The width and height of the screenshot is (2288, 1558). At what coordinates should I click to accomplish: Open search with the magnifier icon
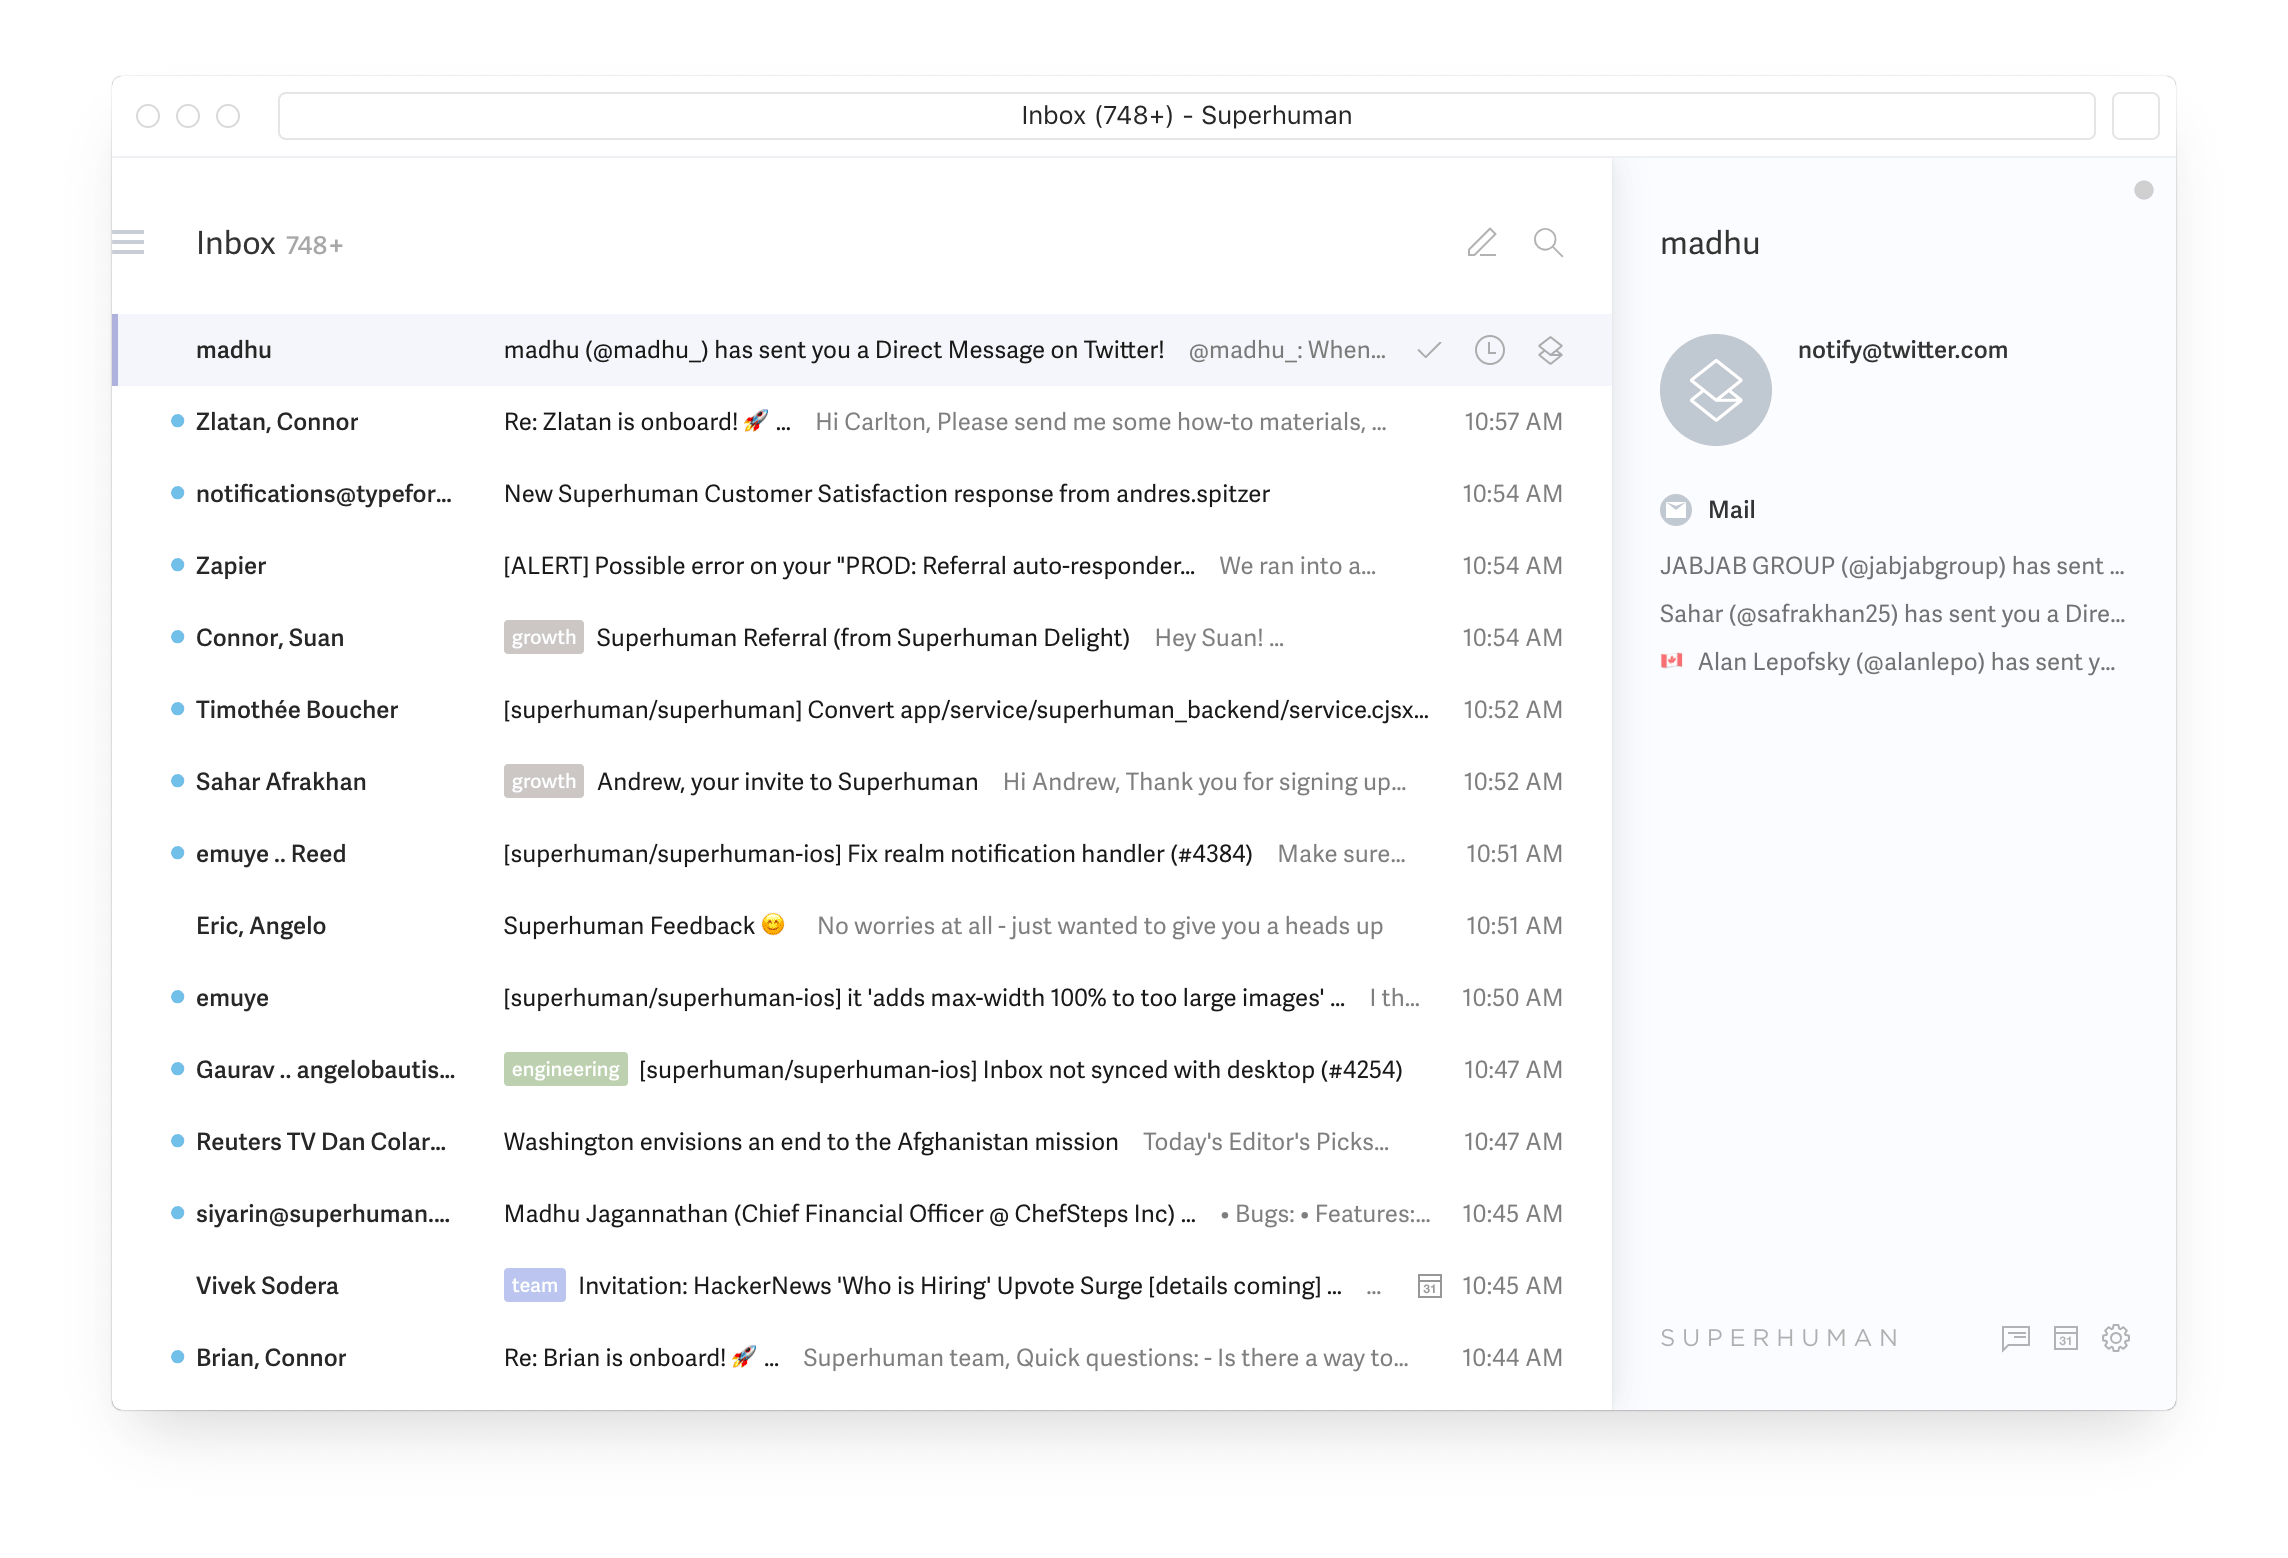click(x=1548, y=242)
